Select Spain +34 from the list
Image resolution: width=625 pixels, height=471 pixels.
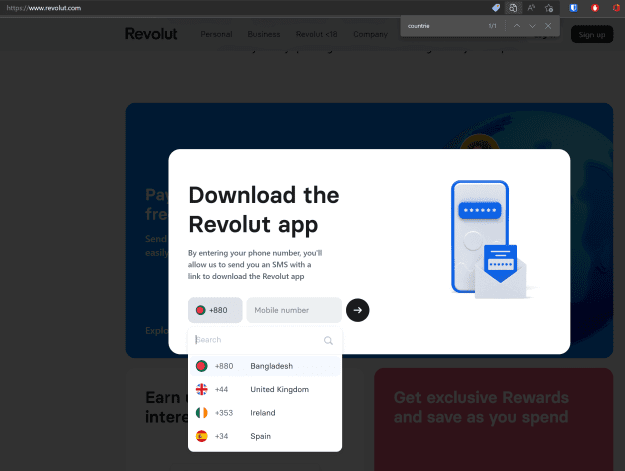(x=265, y=436)
